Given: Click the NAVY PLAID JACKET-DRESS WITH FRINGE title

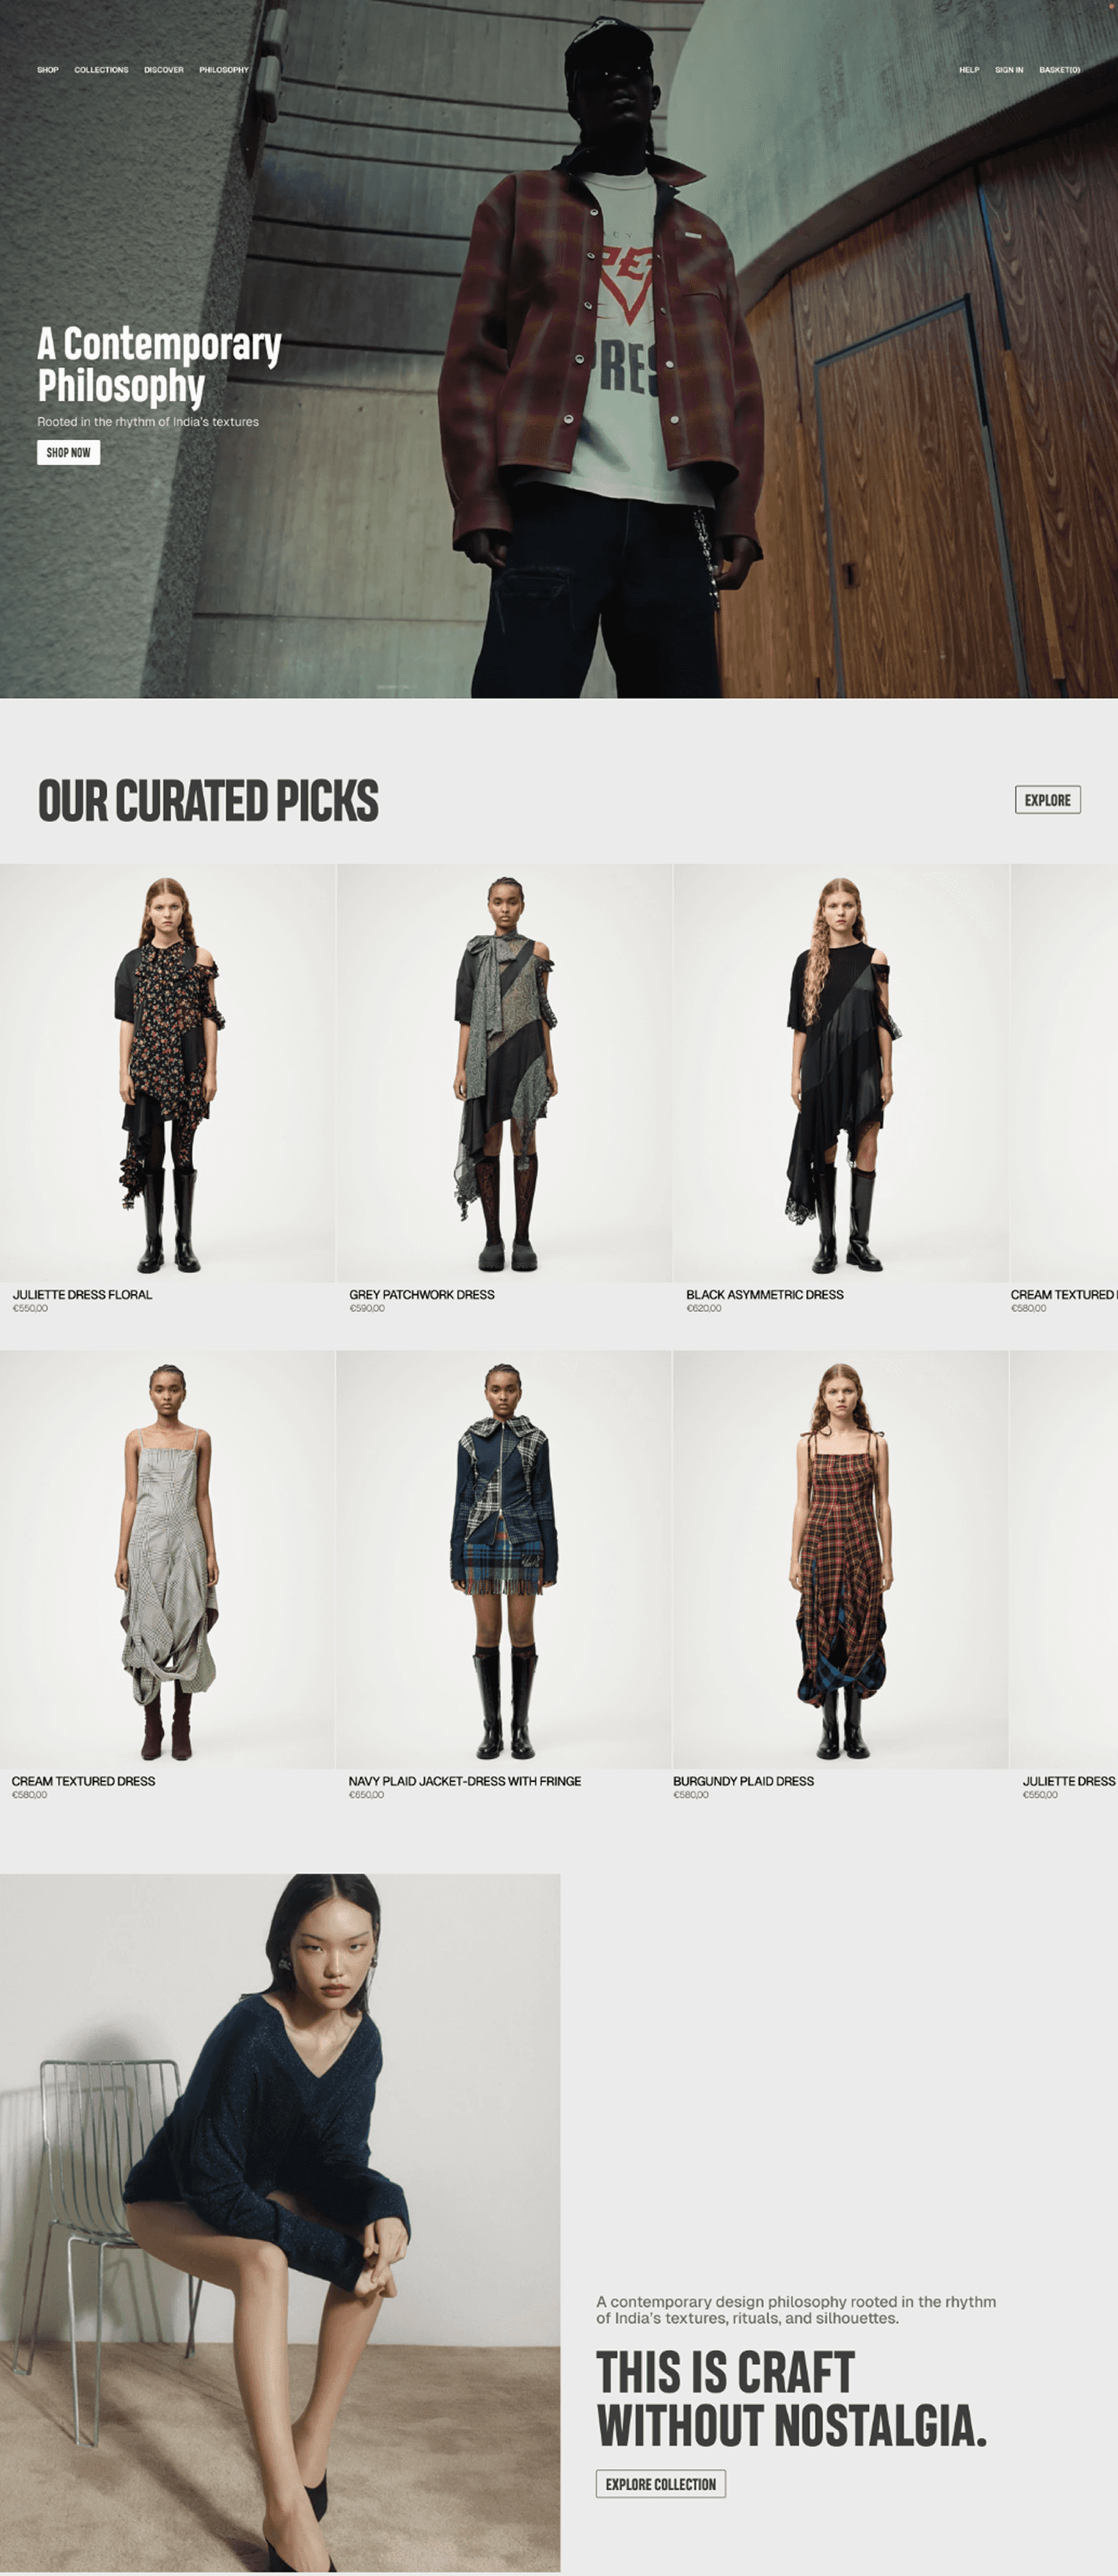Looking at the screenshot, I should click(x=465, y=1781).
